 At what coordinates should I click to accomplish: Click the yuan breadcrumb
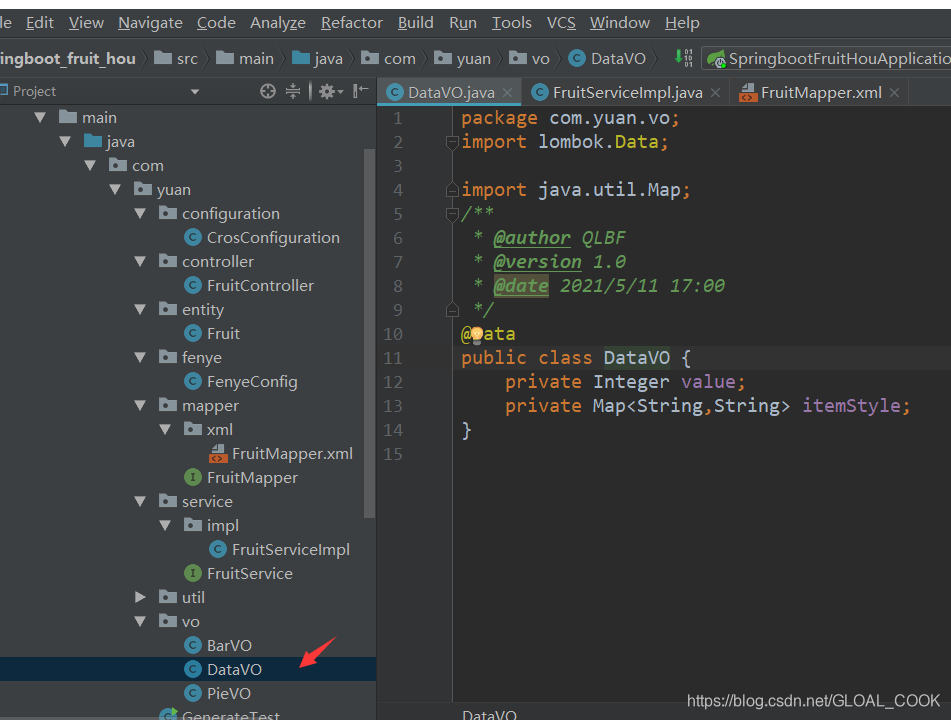[463, 59]
